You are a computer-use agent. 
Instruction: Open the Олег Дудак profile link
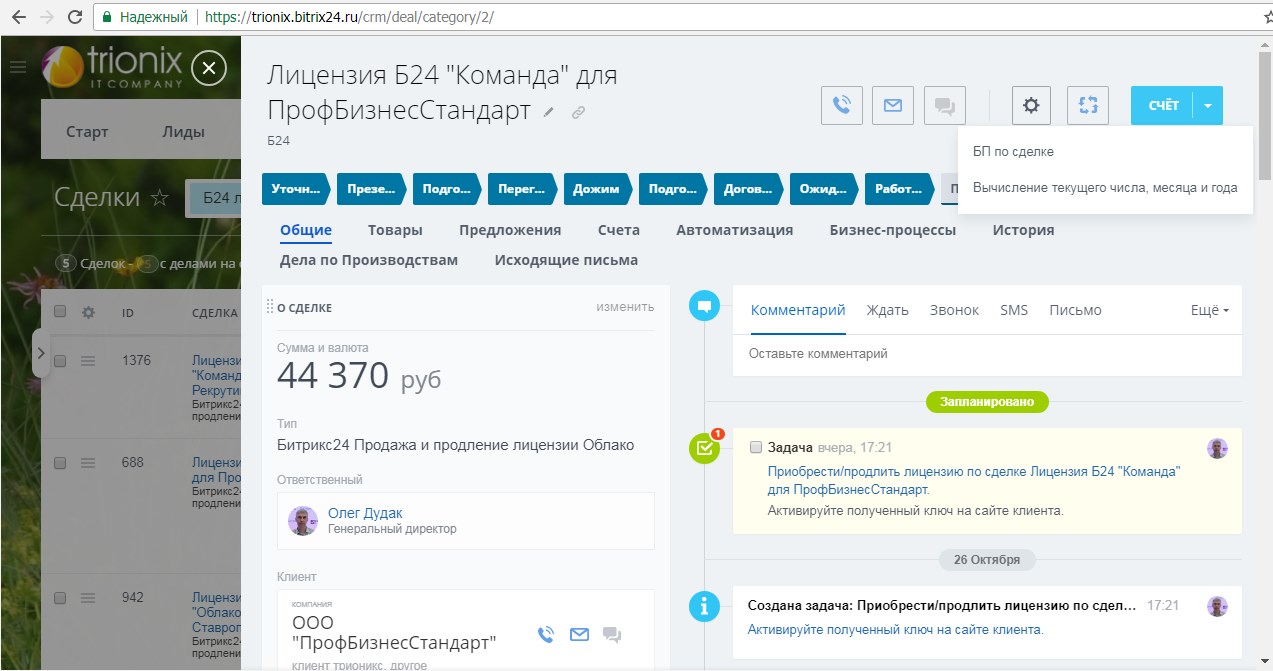(x=365, y=513)
